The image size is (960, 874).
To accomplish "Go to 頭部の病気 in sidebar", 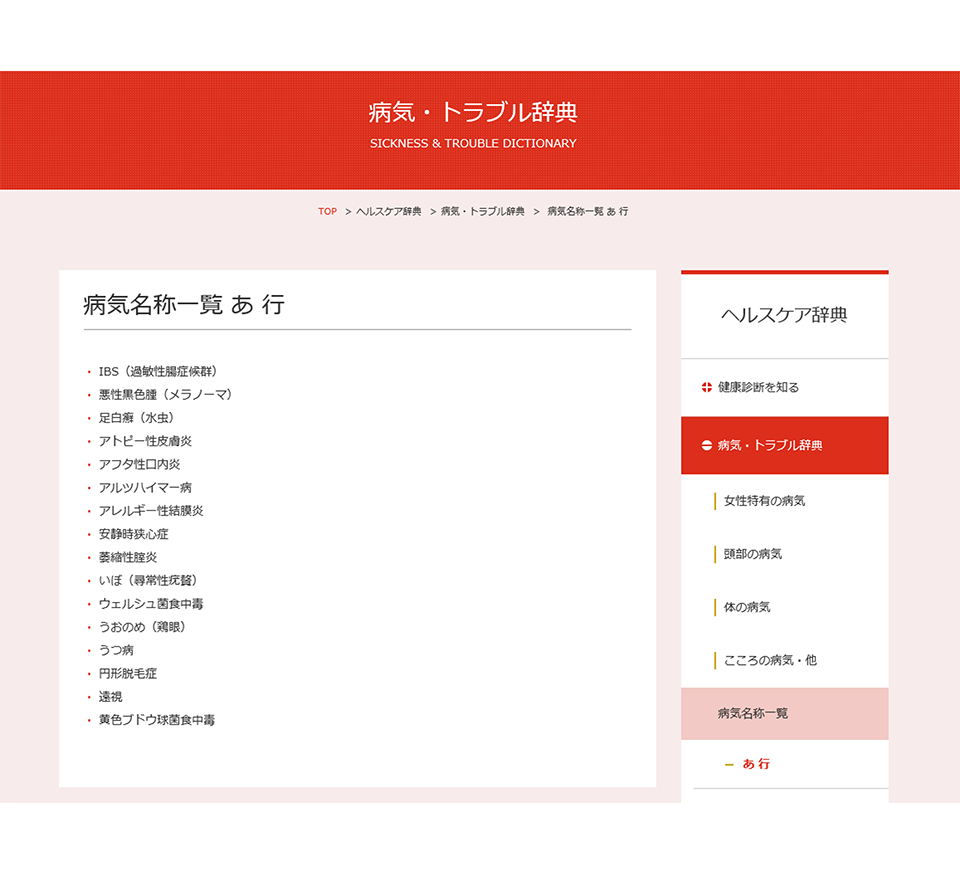I will tap(752, 555).
